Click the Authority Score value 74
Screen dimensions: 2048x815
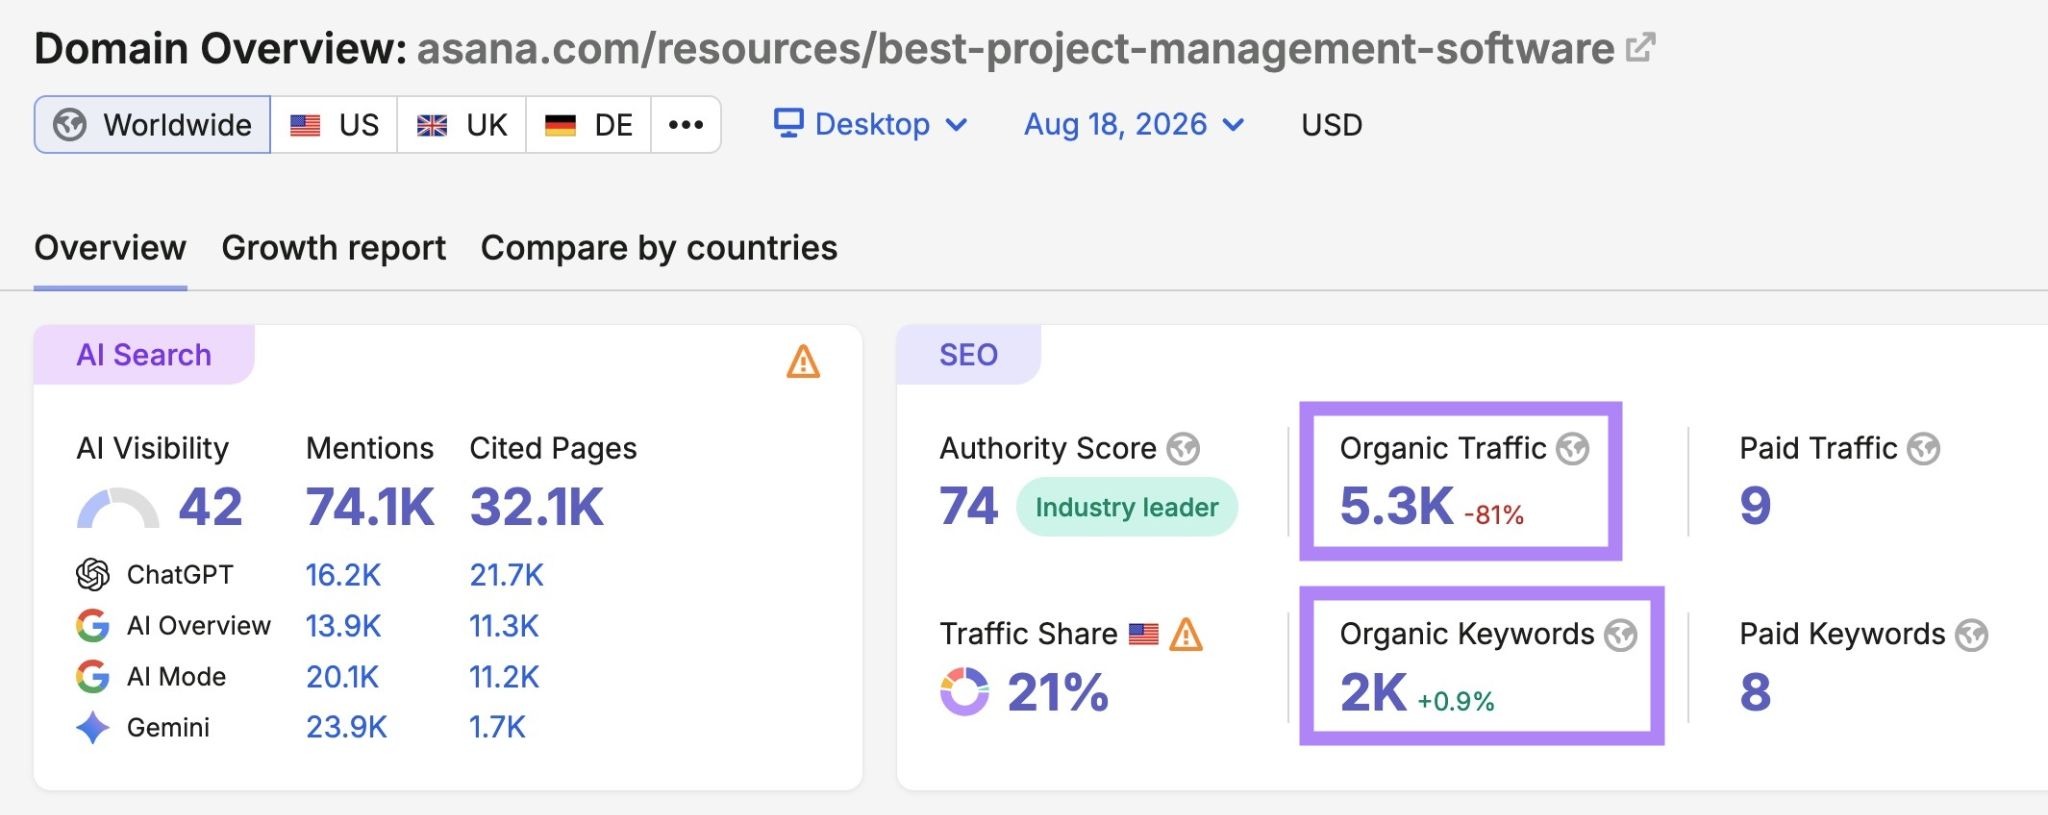coord(968,506)
